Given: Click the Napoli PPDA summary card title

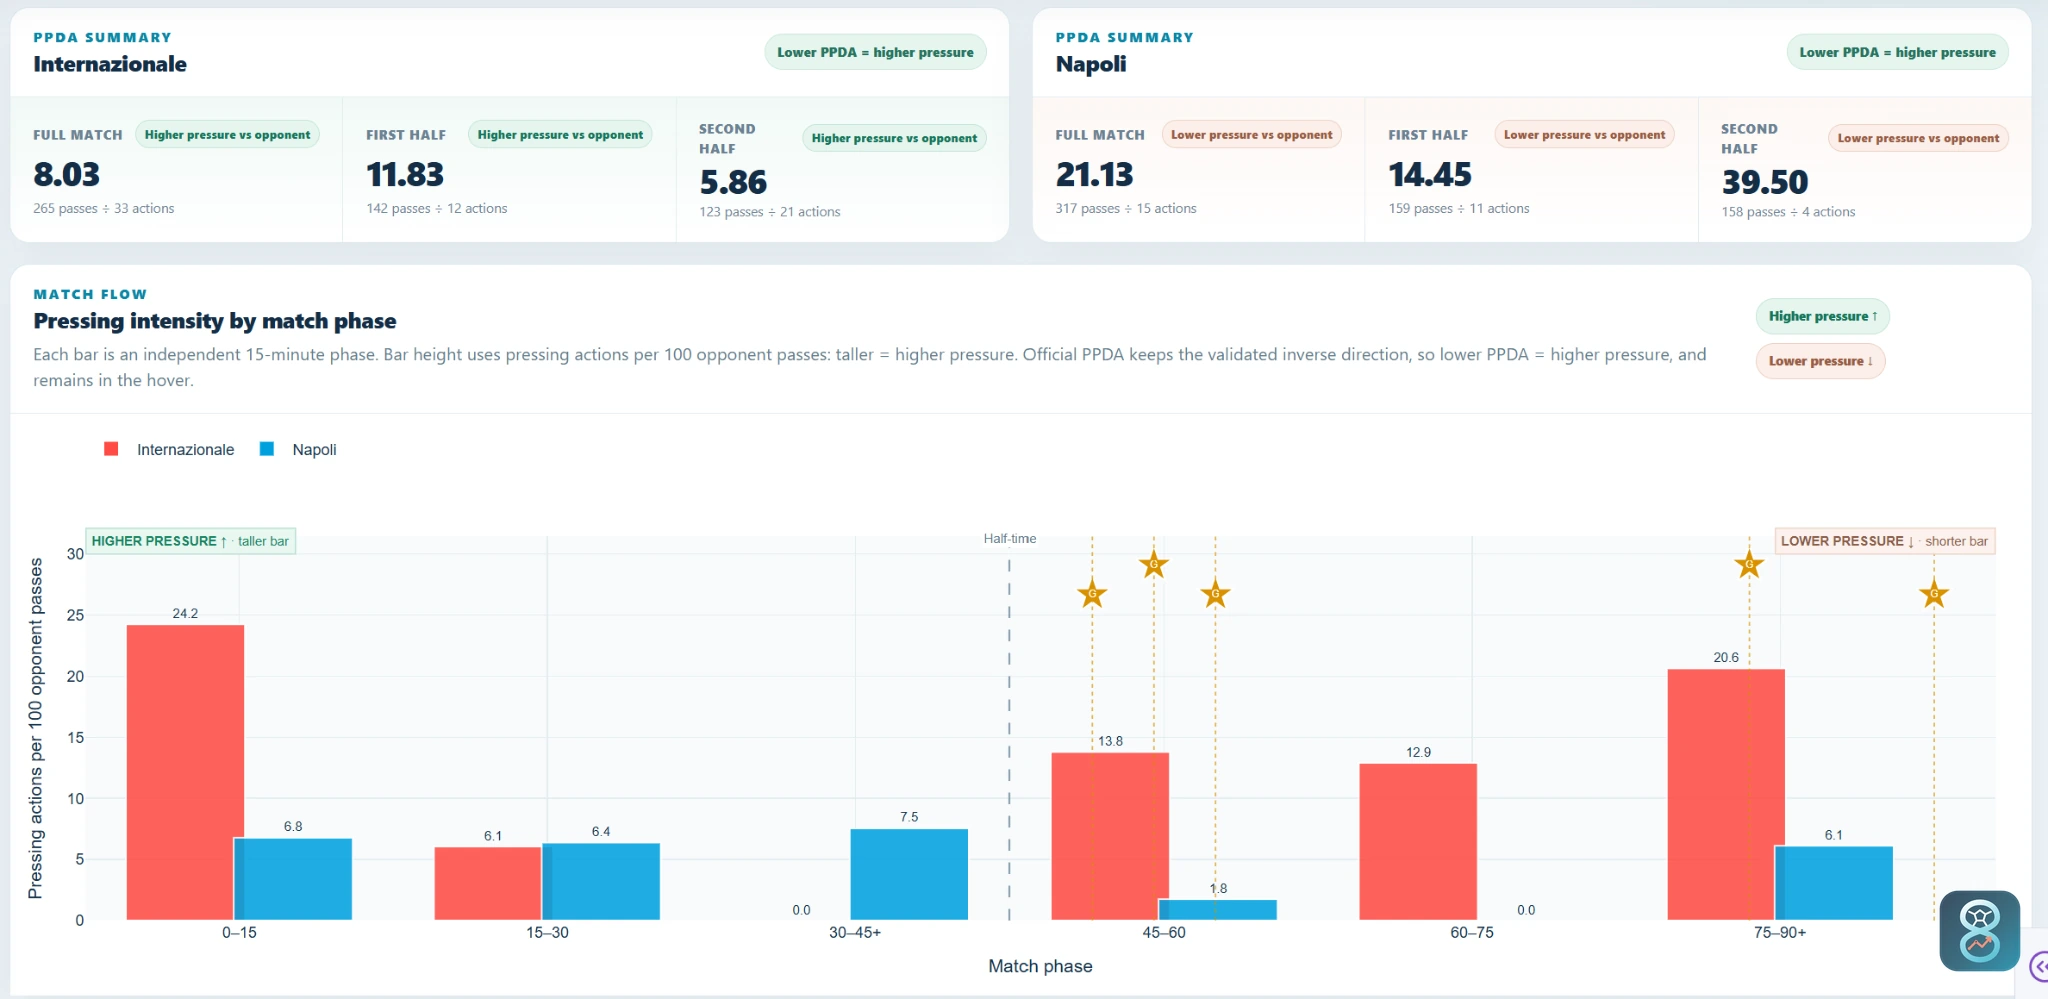Looking at the screenshot, I should point(1091,64).
